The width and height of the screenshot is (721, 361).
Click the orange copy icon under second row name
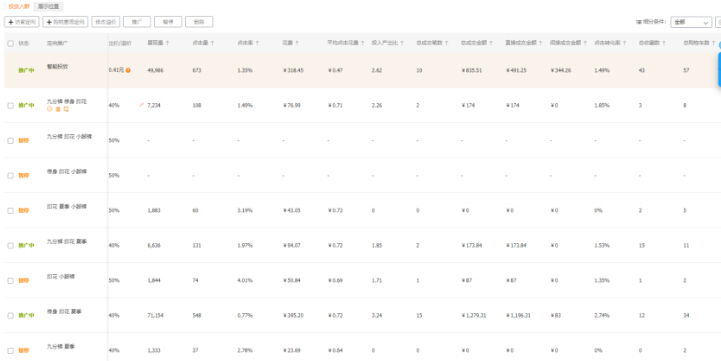click(x=66, y=109)
